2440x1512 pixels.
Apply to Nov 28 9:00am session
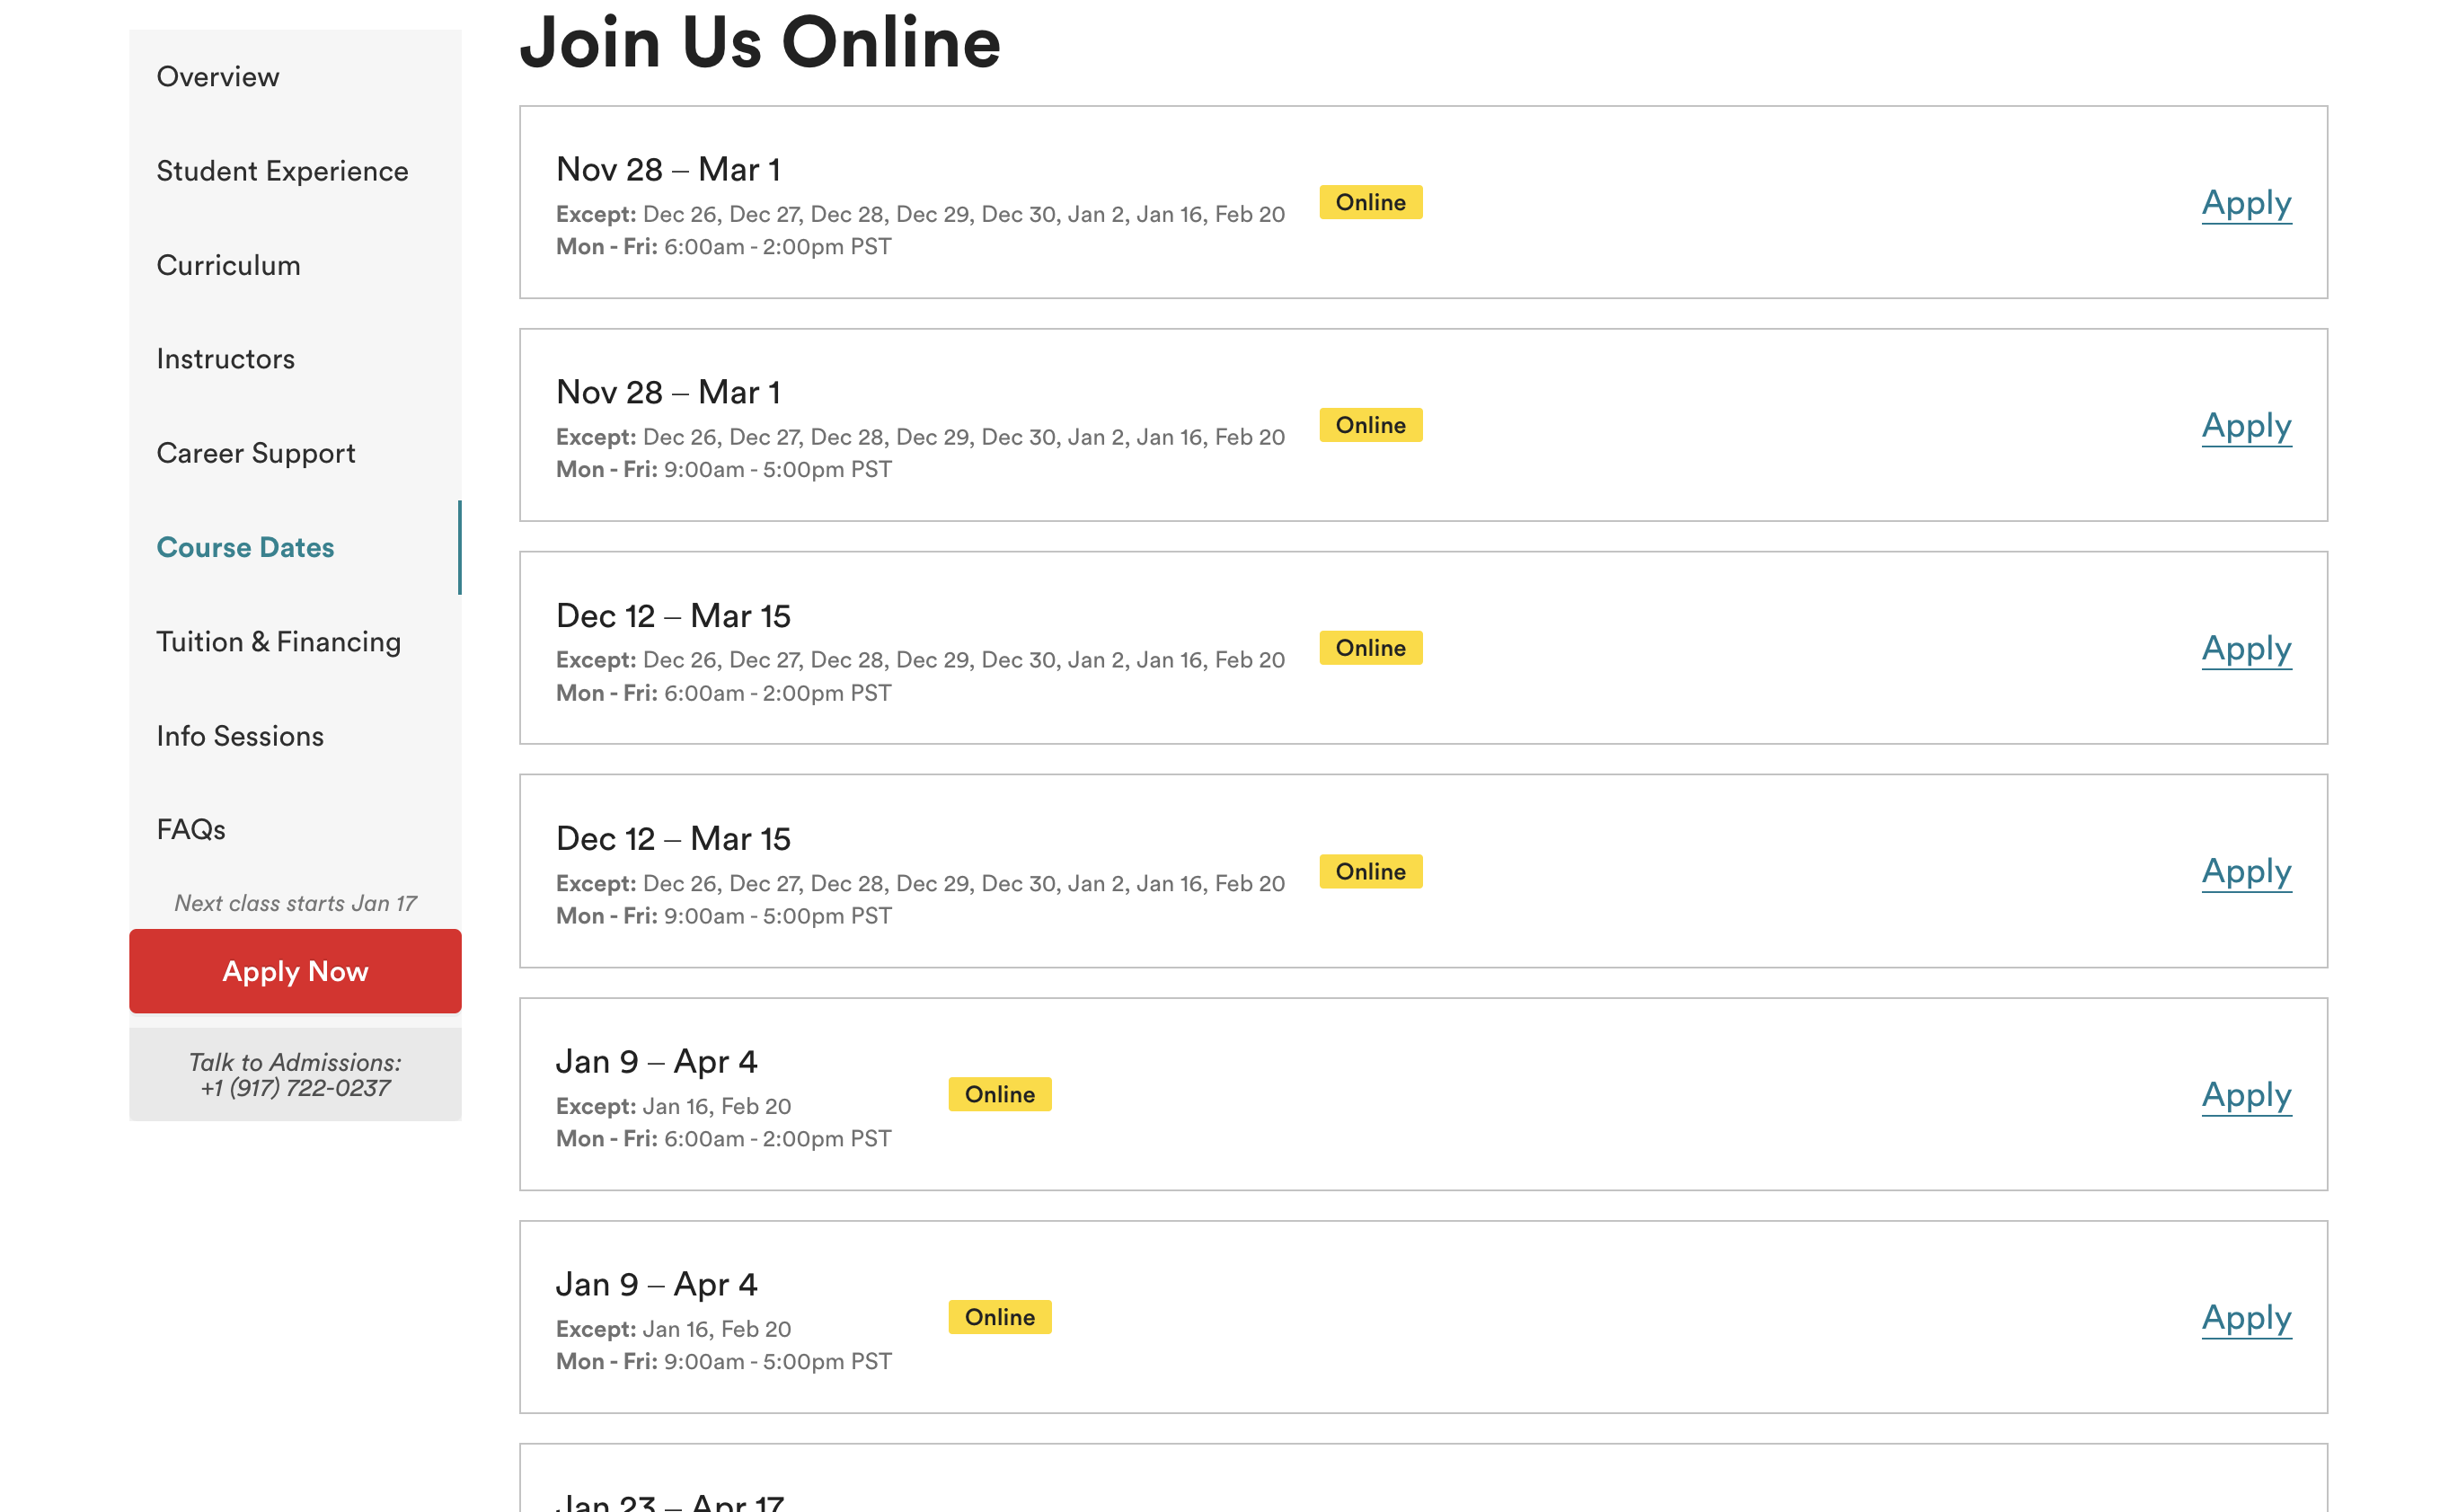(2246, 426)
